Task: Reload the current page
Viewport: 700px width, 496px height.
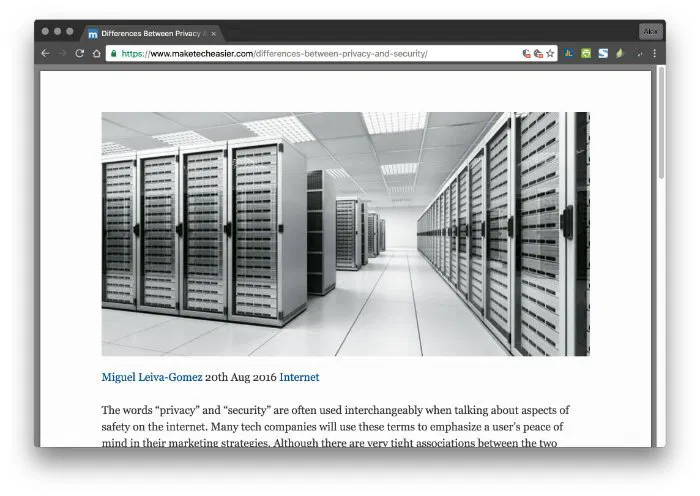Action: (80, 53)
